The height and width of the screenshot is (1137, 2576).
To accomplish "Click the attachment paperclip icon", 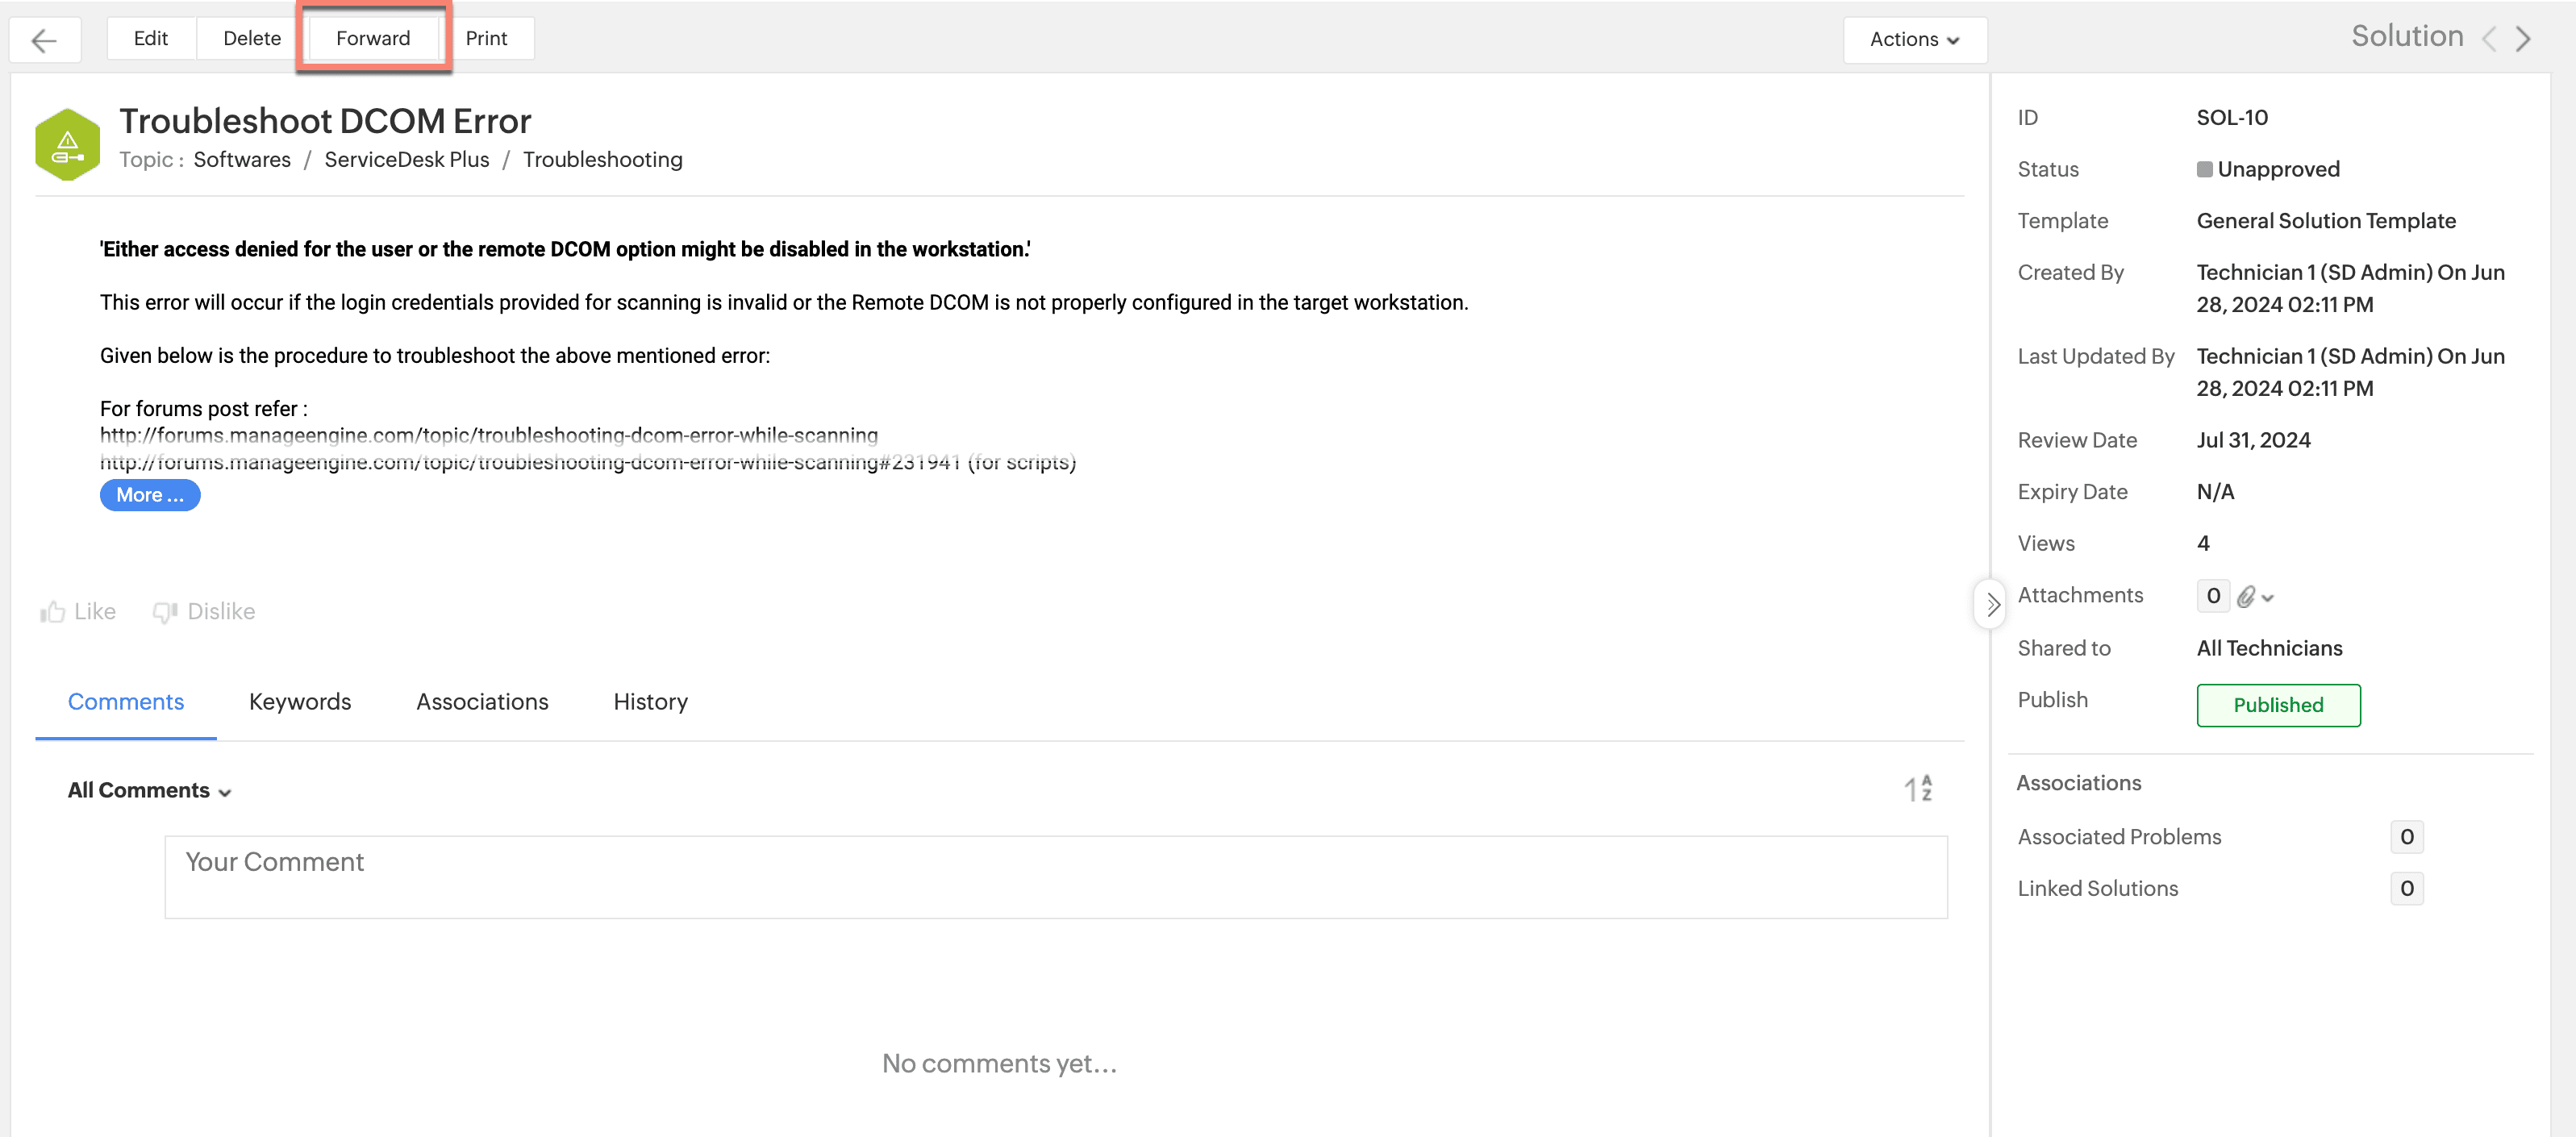I will click(x=2246, y=597).
